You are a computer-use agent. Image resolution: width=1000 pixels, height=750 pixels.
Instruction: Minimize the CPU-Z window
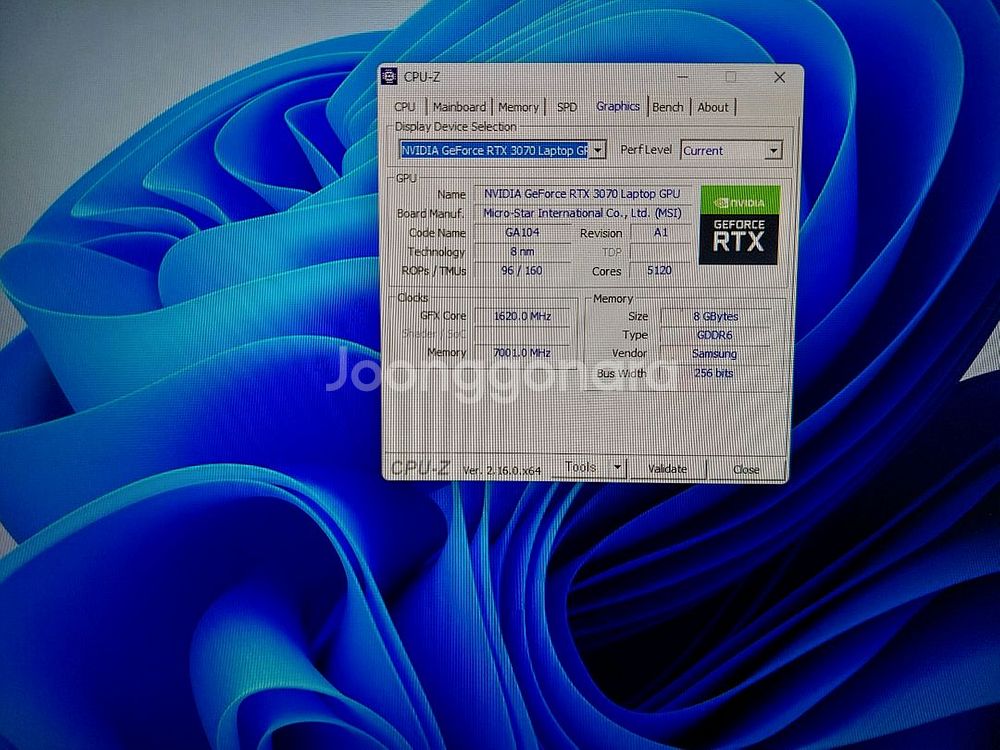click(682, 77)
